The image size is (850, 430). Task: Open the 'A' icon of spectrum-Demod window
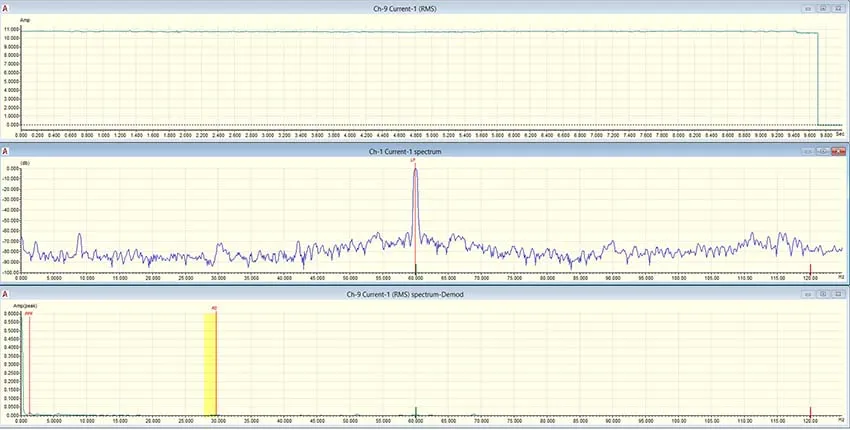pyautogui.click(x=5, y=294)
